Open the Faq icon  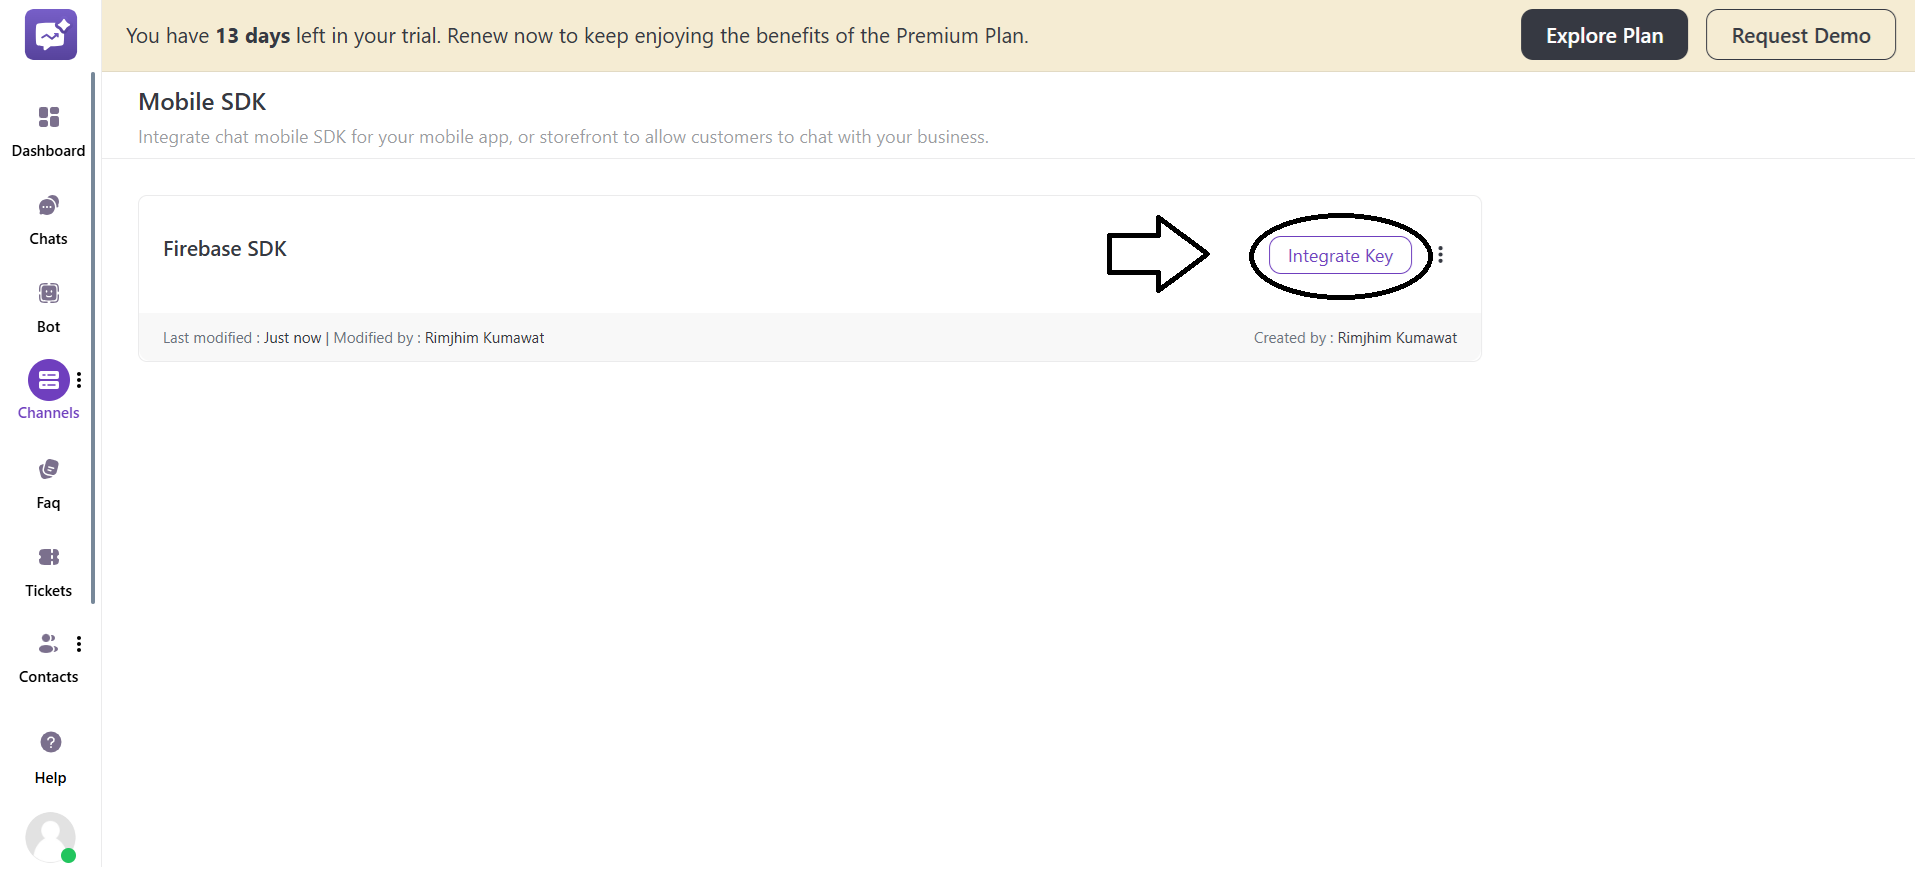coord(49,469)
